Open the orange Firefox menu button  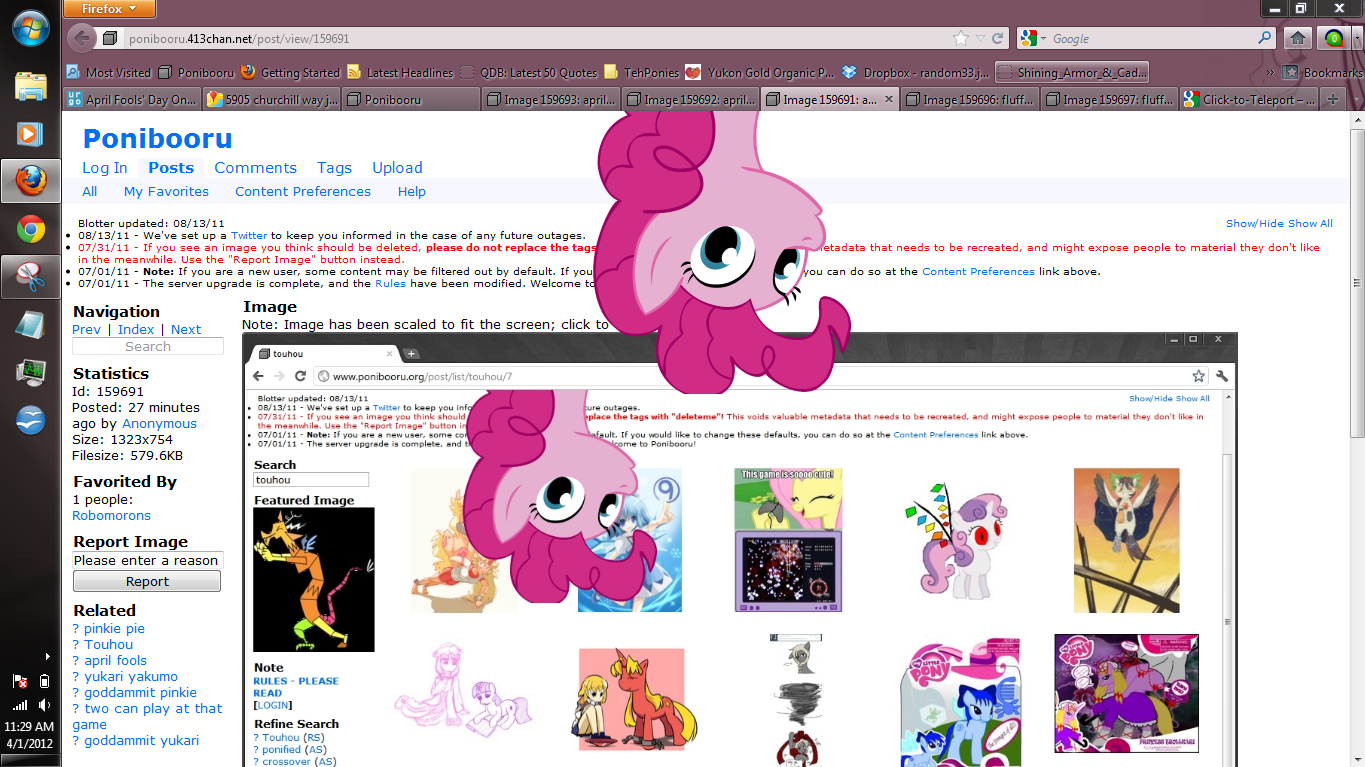[x=109, y=9]
